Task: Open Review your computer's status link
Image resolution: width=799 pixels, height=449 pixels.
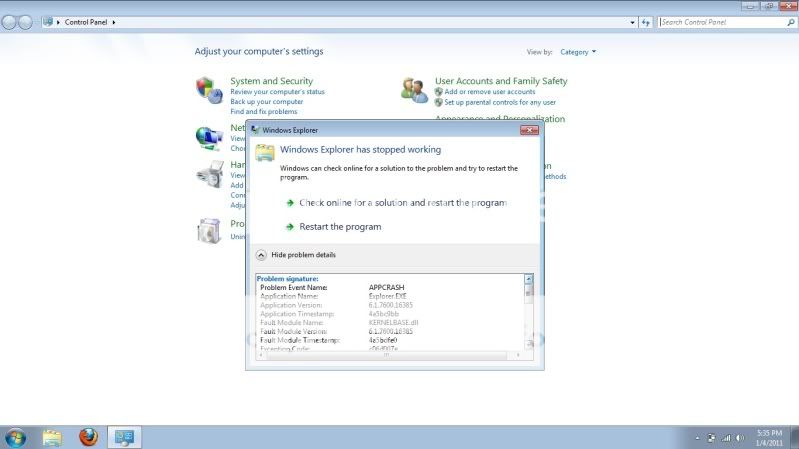Action: point(277,92)
